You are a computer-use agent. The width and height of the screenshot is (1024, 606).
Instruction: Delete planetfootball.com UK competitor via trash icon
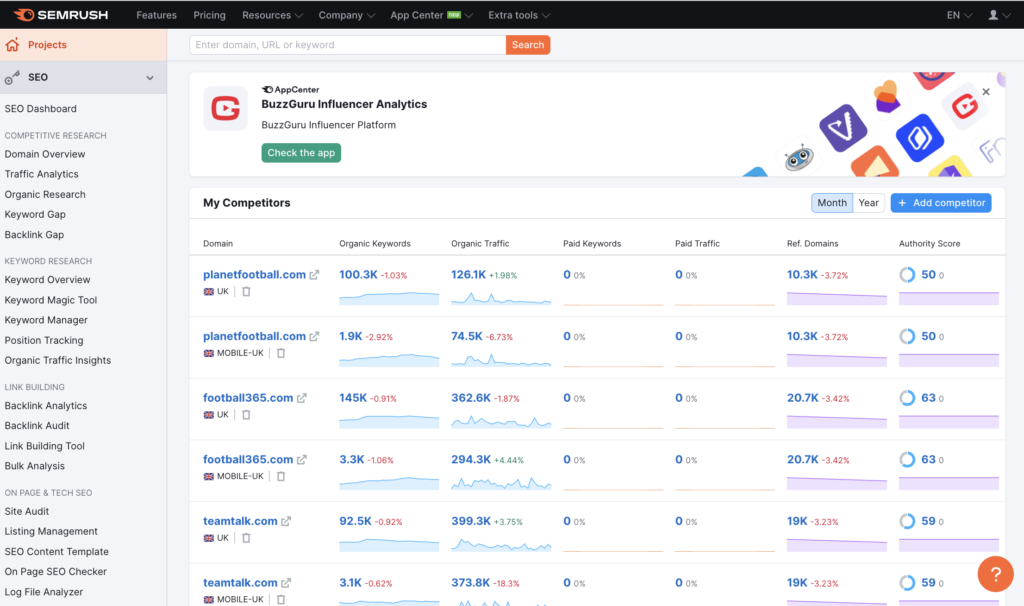coord(246,291)
